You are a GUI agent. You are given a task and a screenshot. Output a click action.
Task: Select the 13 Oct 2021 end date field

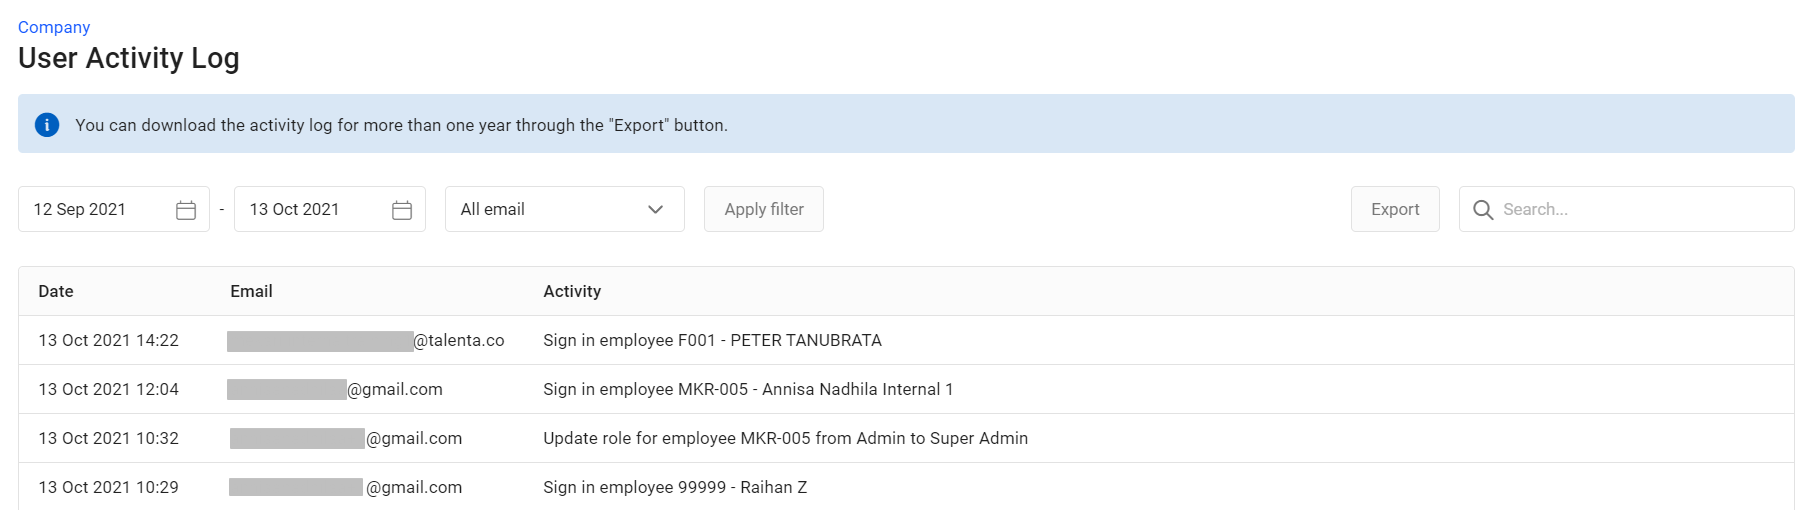coord(330,209)
